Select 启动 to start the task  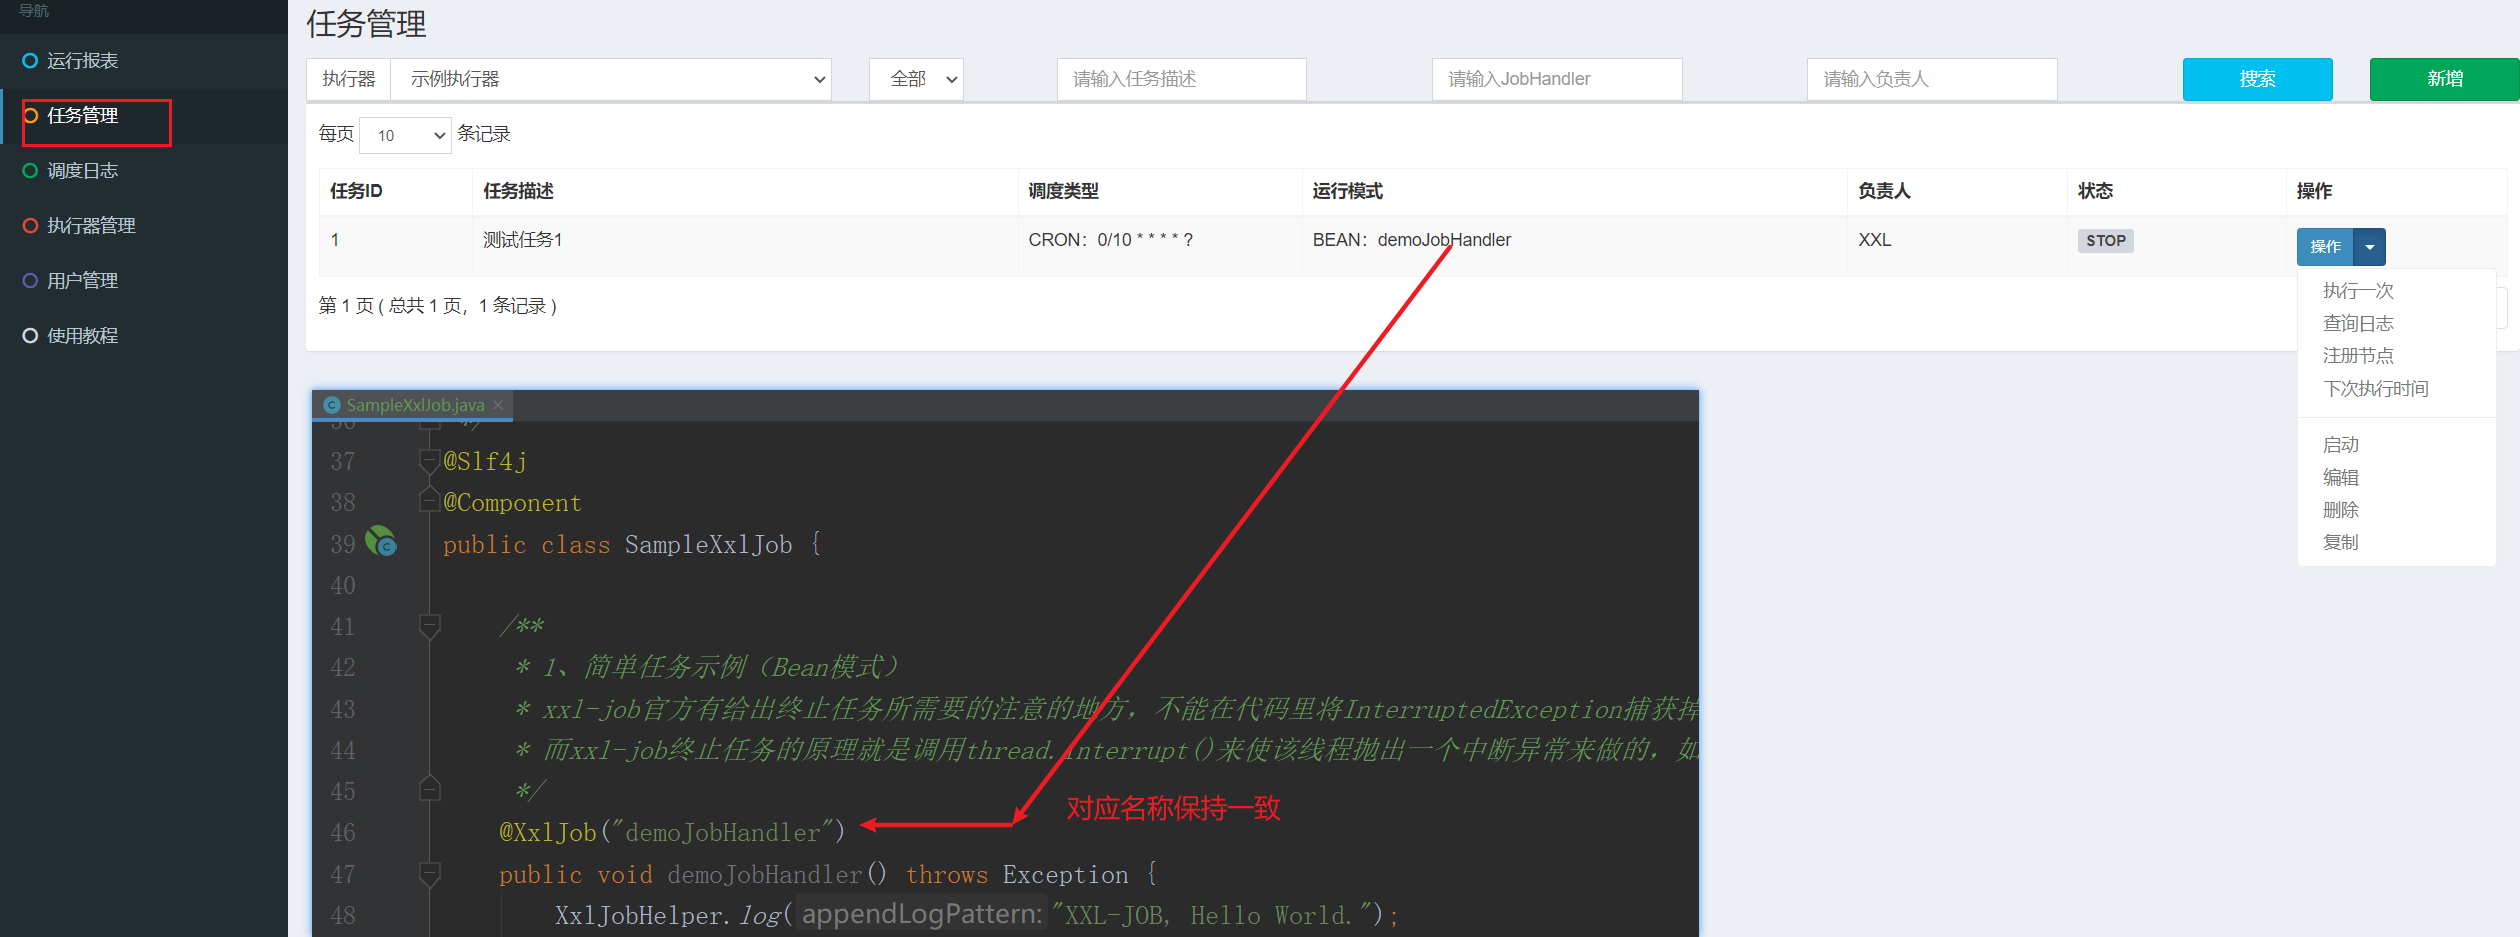click(x=2340, y=445)
